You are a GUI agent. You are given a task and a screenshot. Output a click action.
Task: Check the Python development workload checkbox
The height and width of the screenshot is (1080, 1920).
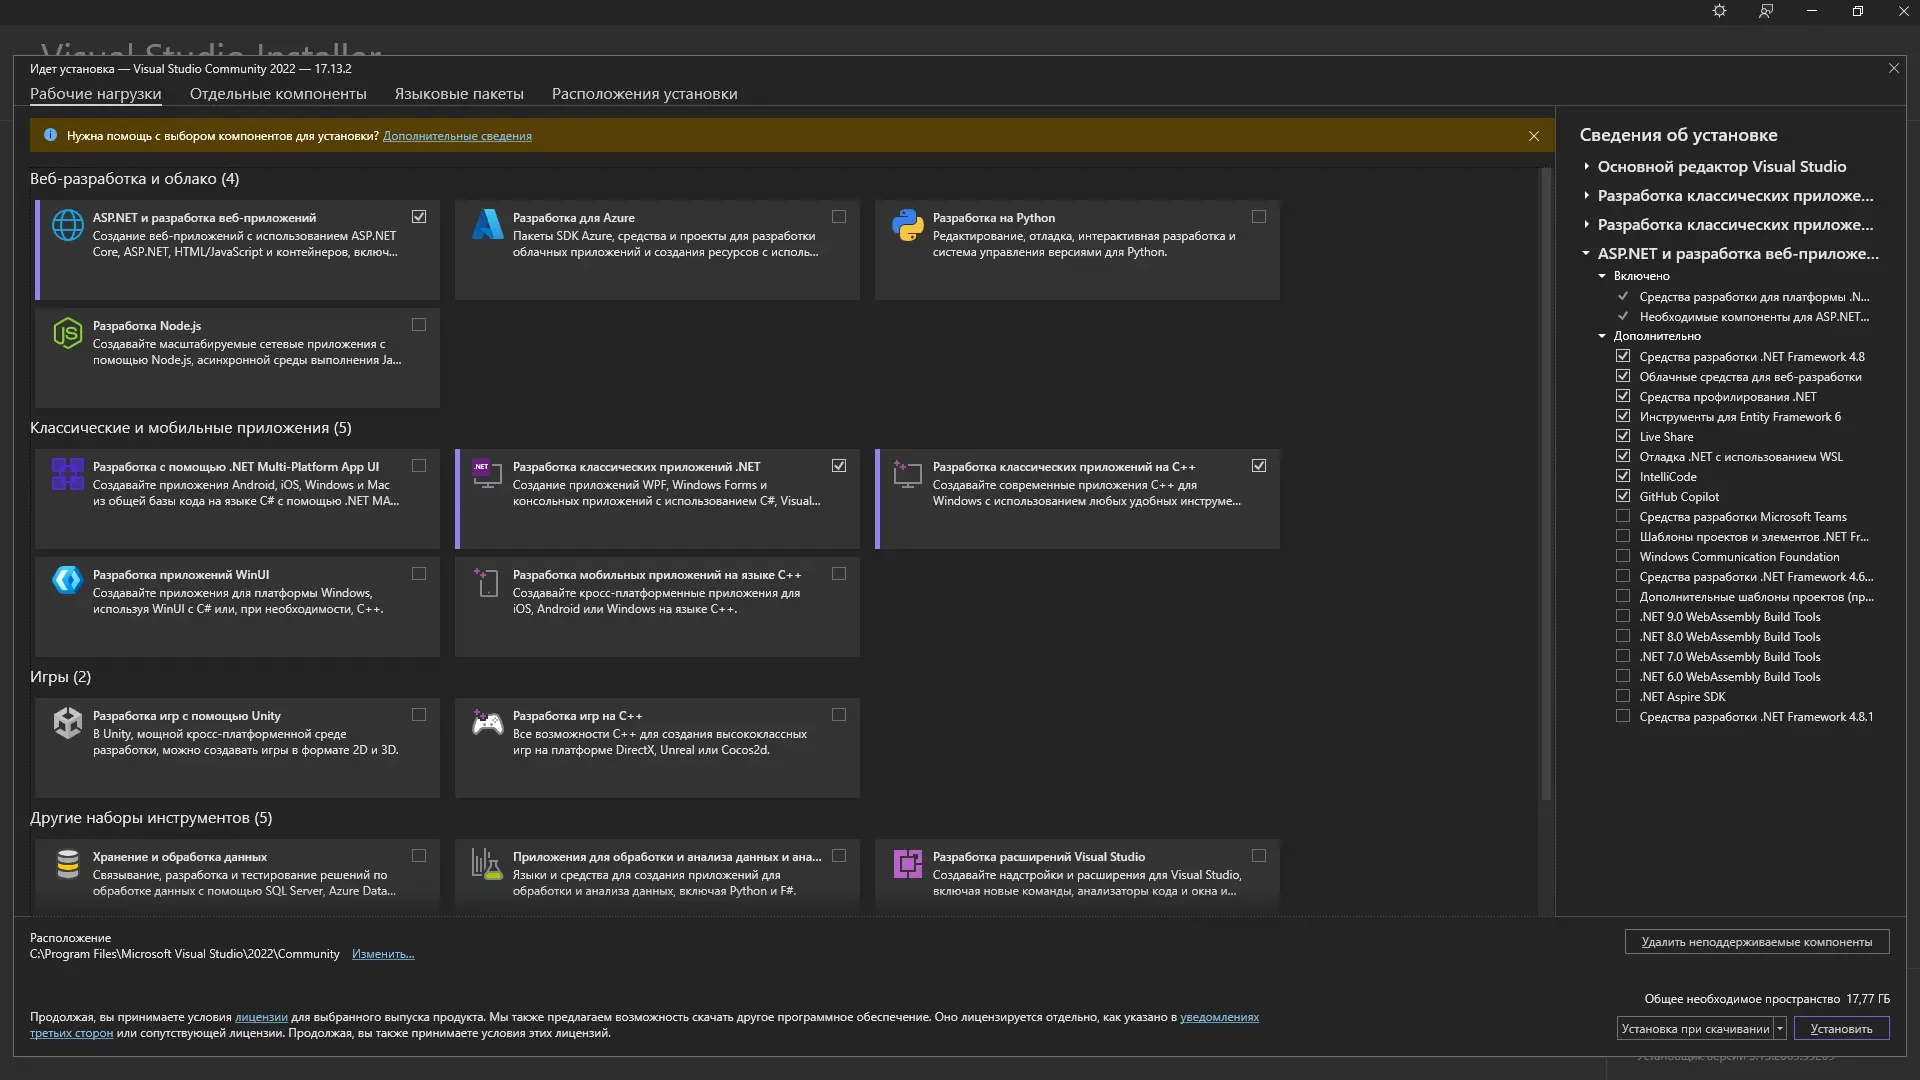1259,216
